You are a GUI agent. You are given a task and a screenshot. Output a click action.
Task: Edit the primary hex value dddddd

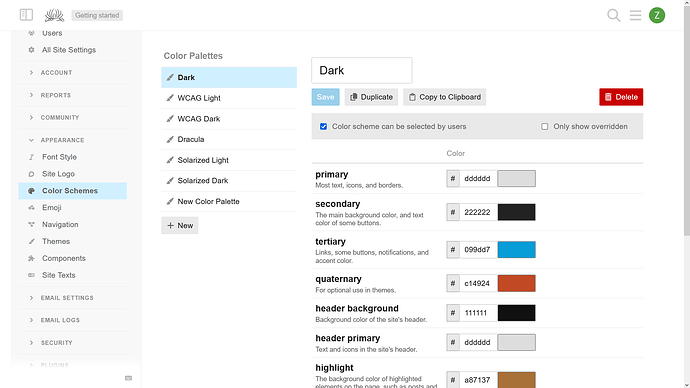point(478,179)
